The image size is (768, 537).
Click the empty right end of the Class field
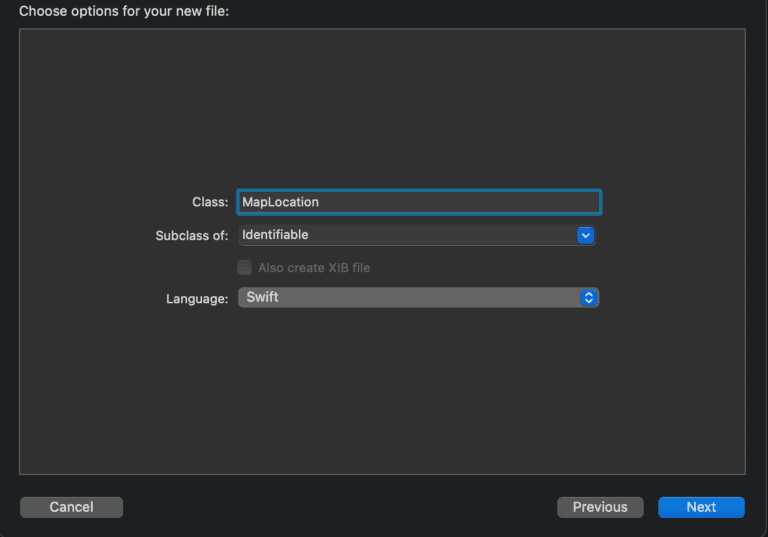[x=490, y=202]
